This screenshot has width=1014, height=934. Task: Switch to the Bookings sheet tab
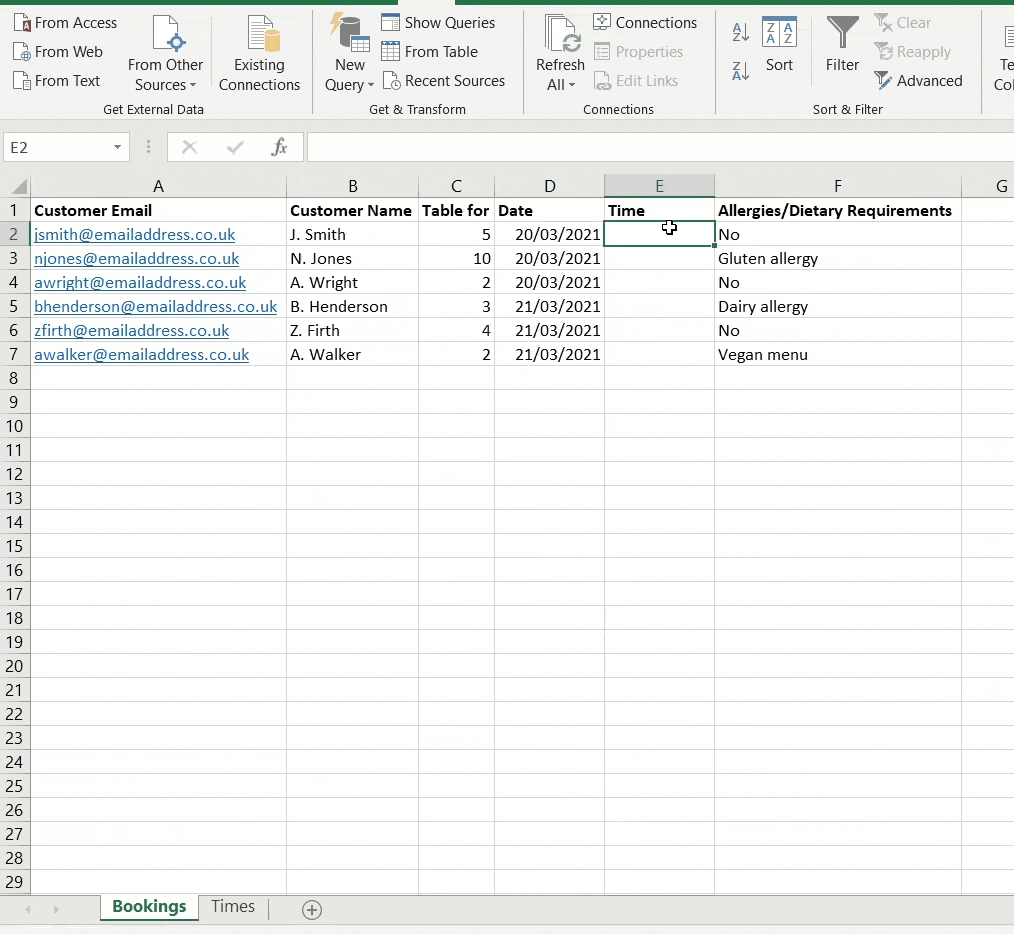[x=148, y=907]
